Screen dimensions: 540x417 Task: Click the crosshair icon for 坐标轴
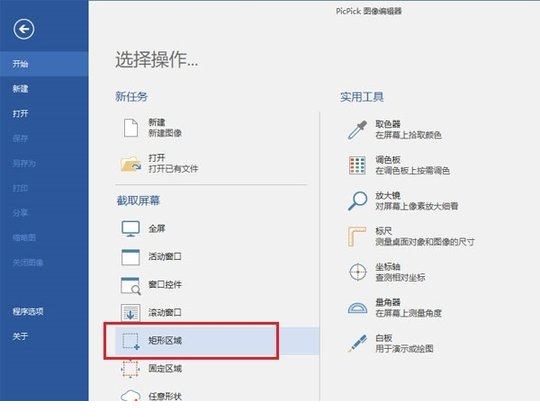(358, 272)
